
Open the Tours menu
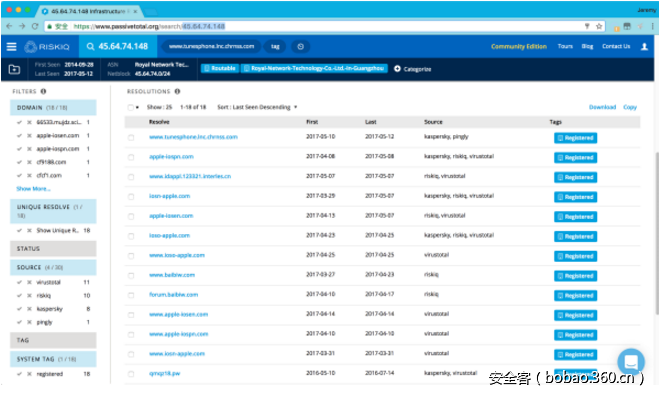click(565, 46)
